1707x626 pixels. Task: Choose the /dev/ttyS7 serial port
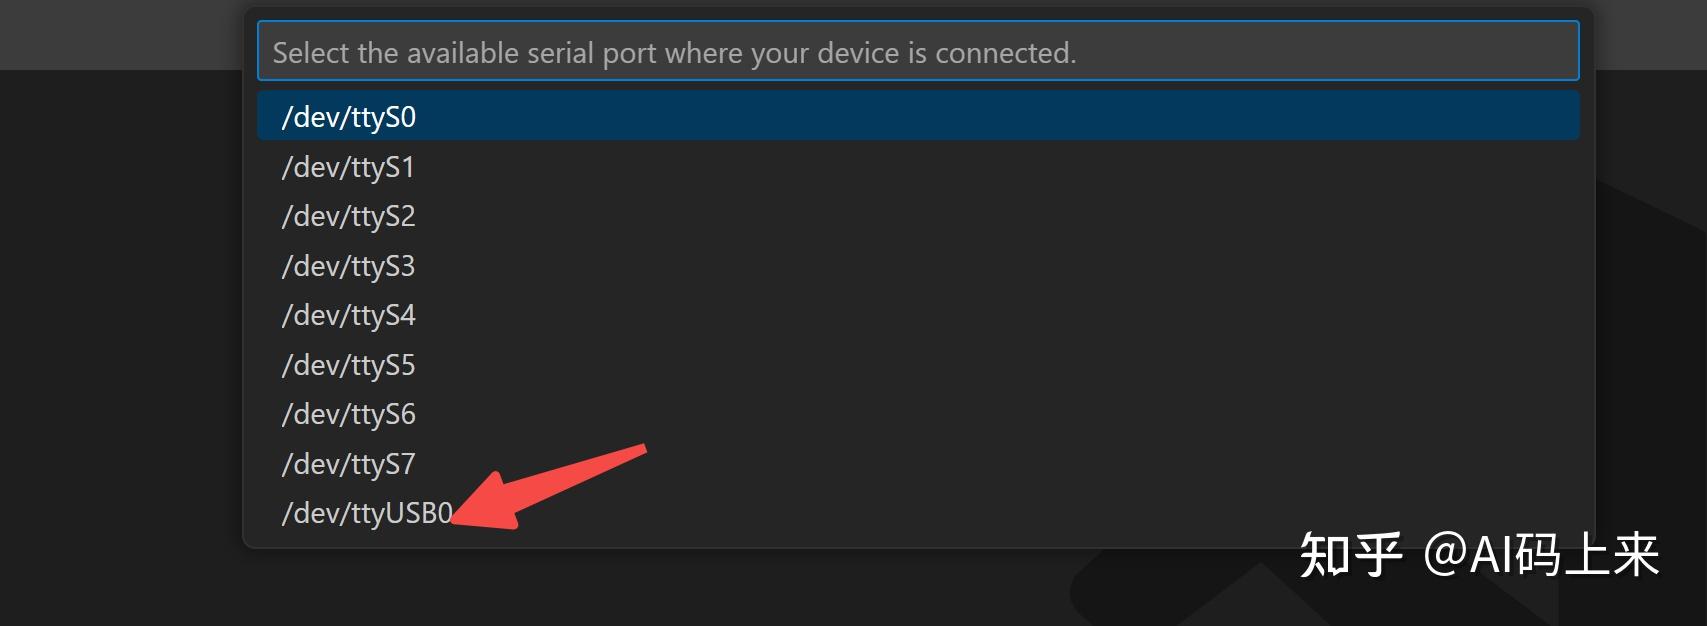349,464
